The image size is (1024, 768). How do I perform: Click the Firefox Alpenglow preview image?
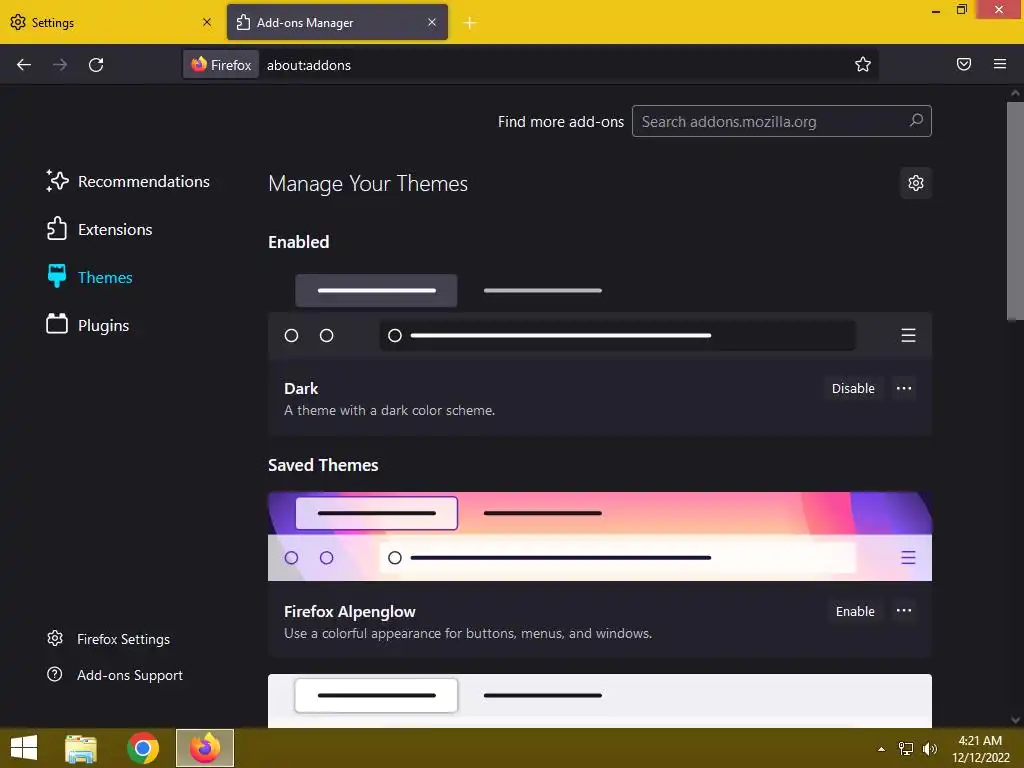[x=600, y=537]
